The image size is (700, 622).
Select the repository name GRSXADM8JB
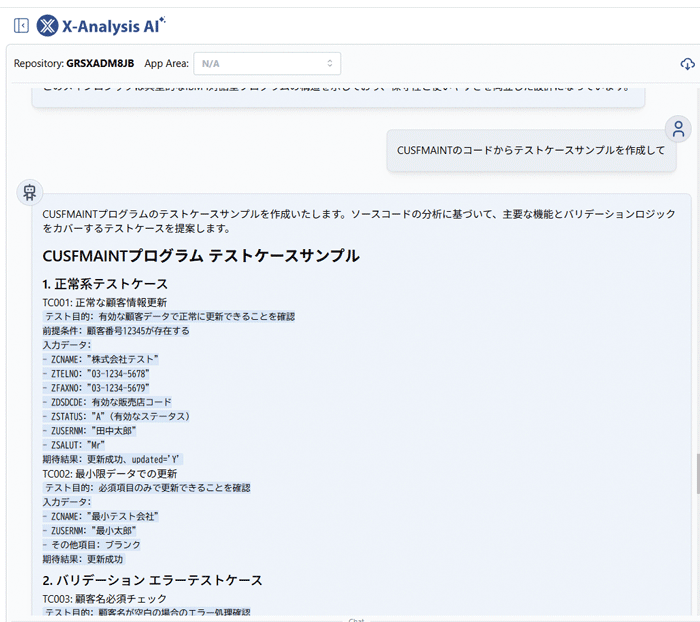pos(100,64)
